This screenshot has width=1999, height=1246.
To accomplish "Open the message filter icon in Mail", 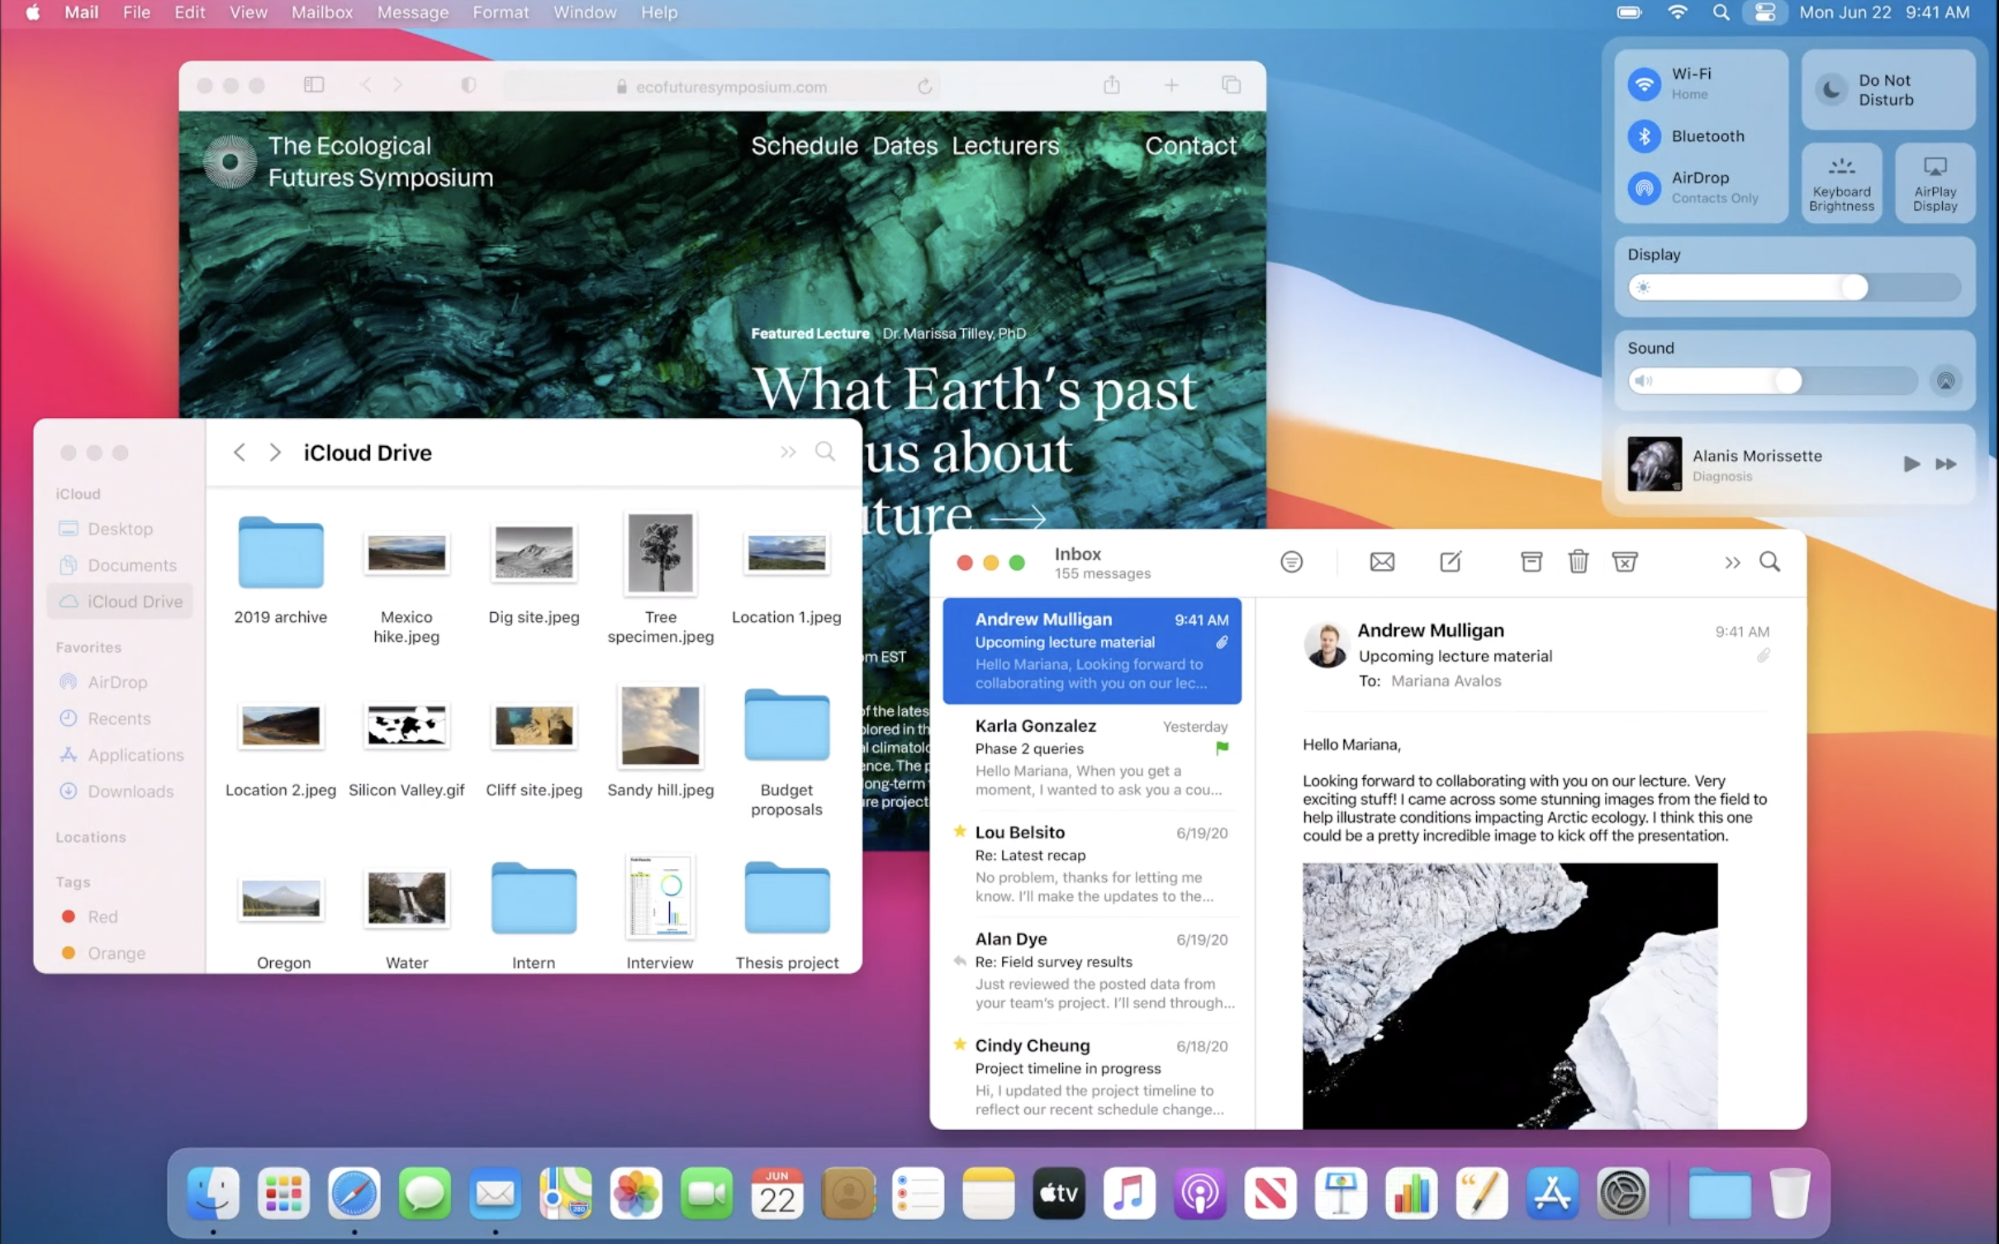I will (x=1291, y=561).
